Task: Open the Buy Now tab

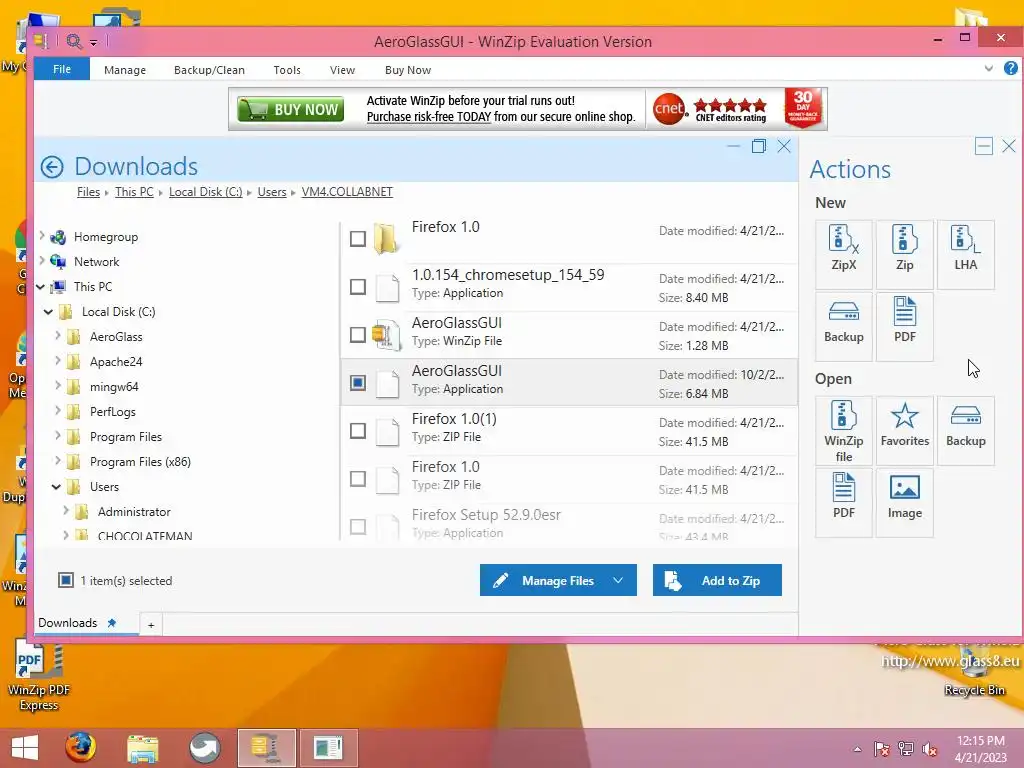Action: click(408, 70)
